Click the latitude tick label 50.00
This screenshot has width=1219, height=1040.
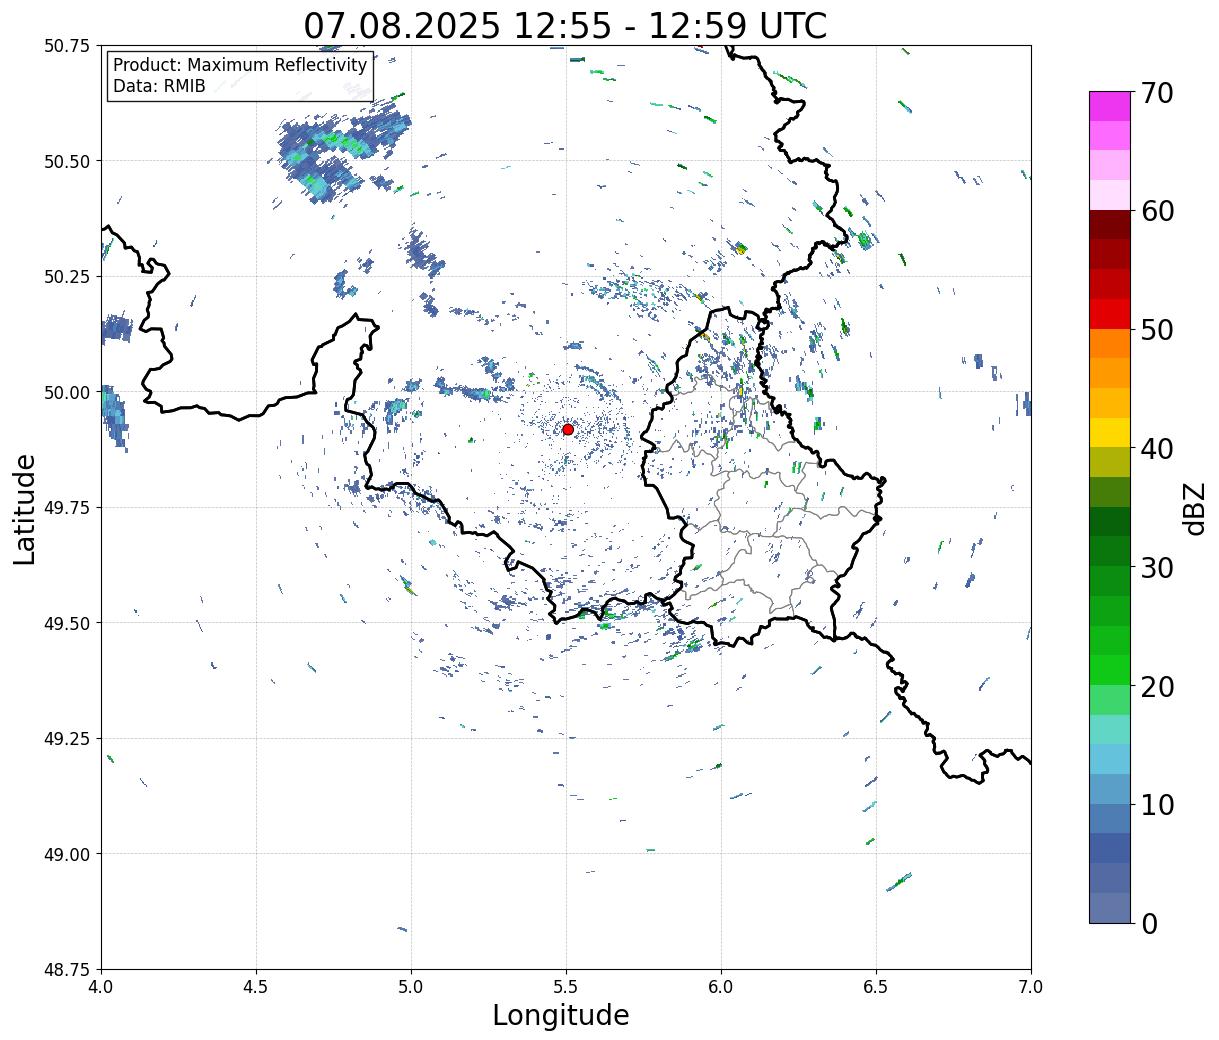[67, 392]
